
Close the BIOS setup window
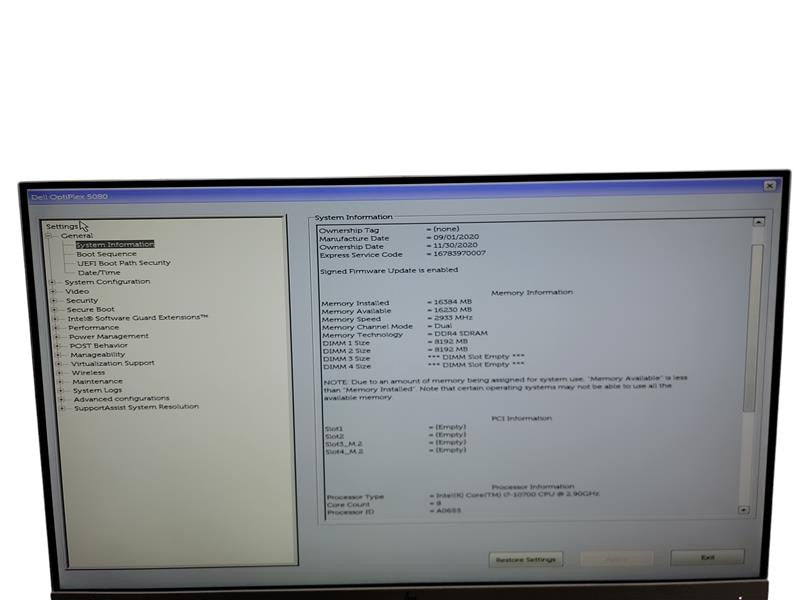[770, 186]
